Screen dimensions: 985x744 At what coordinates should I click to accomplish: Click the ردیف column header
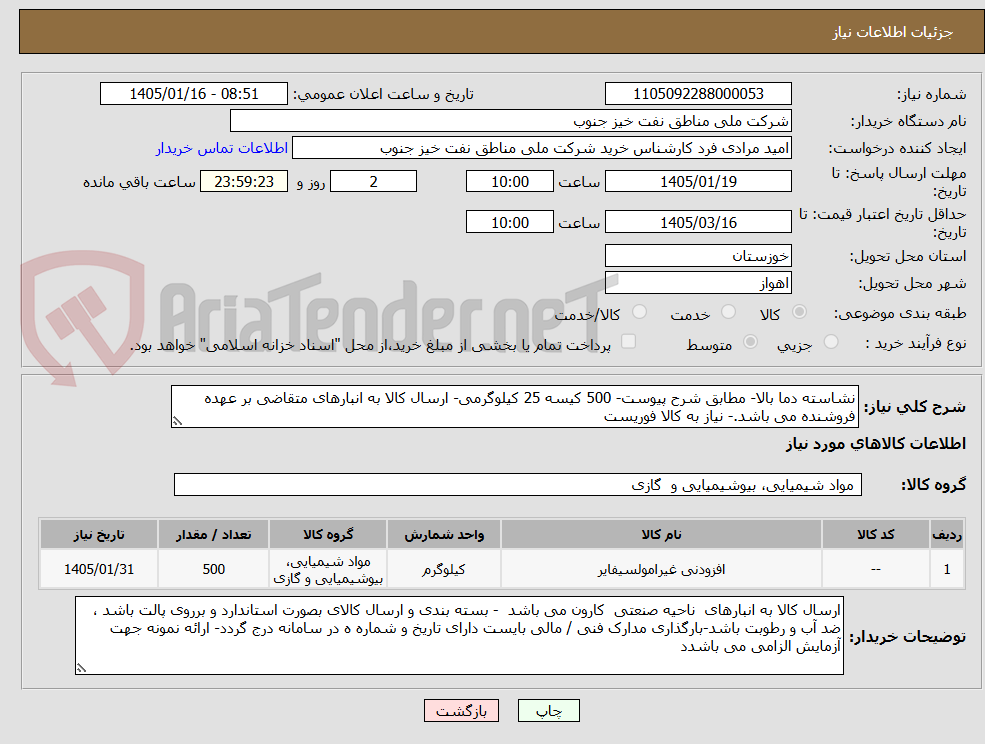pos(947,534)
